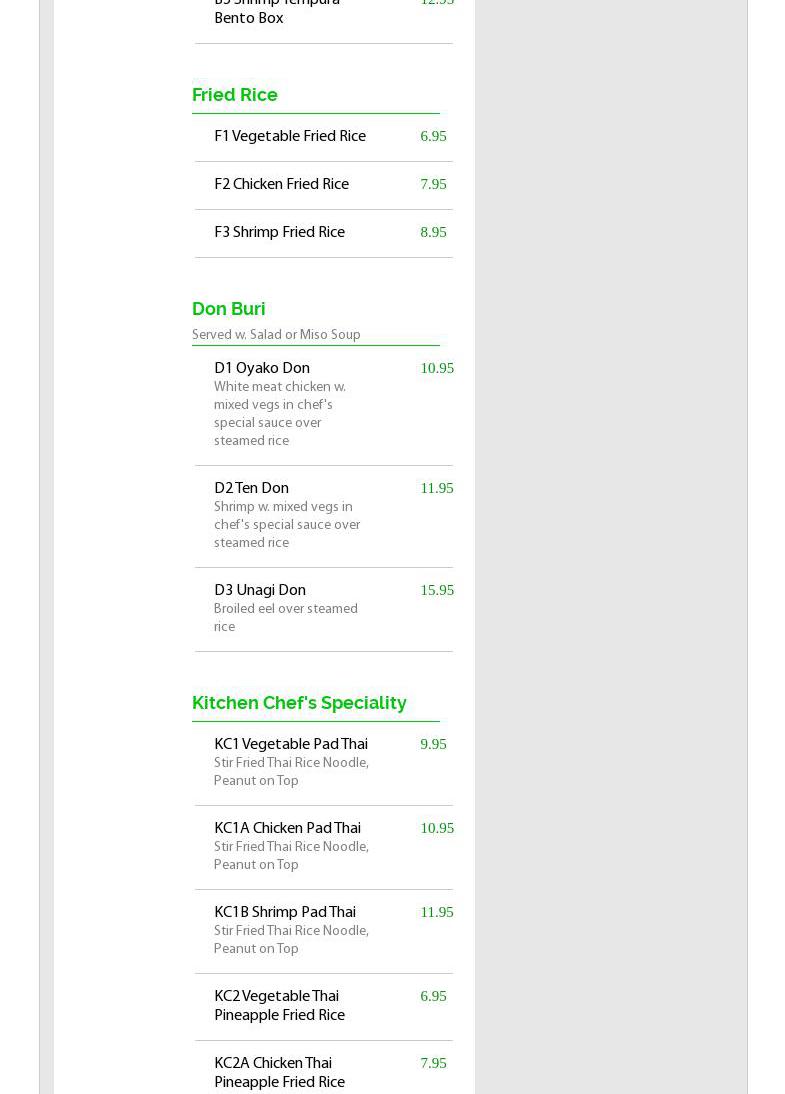Click KC2 Vegetable Thai Pineapple Fried Rice
785x1094 pixels.
click(x=279, y=1005)
